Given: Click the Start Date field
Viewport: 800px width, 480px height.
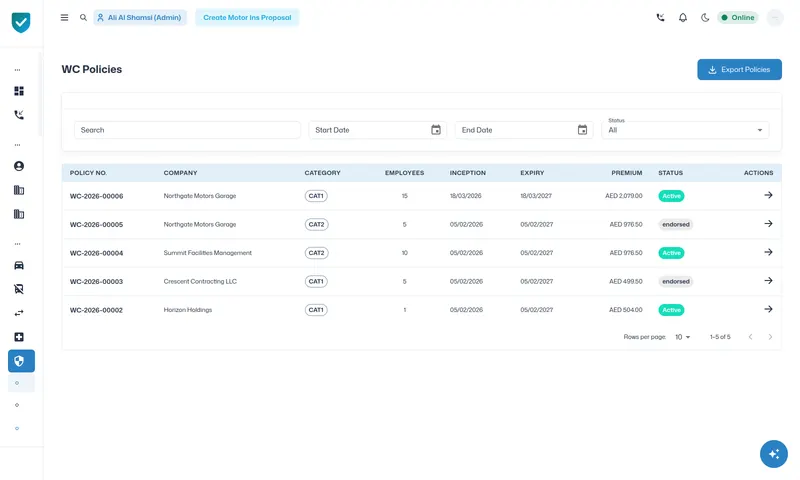Looking at the screenshot, I should pos(378,130).
